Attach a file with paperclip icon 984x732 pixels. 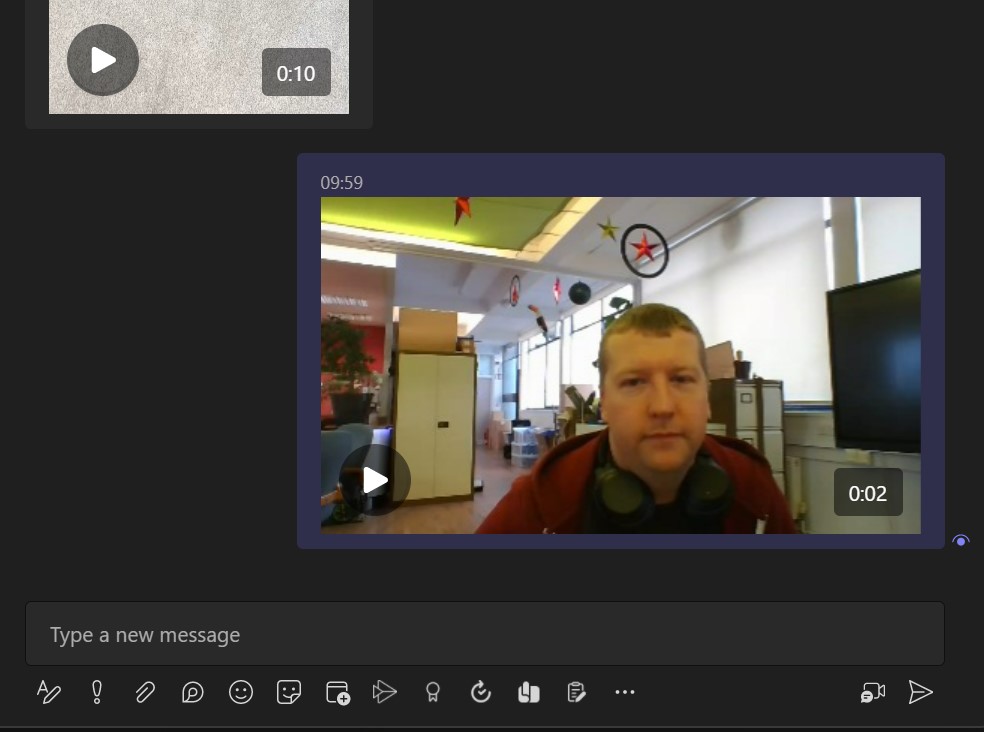click(x=145, y=692)
